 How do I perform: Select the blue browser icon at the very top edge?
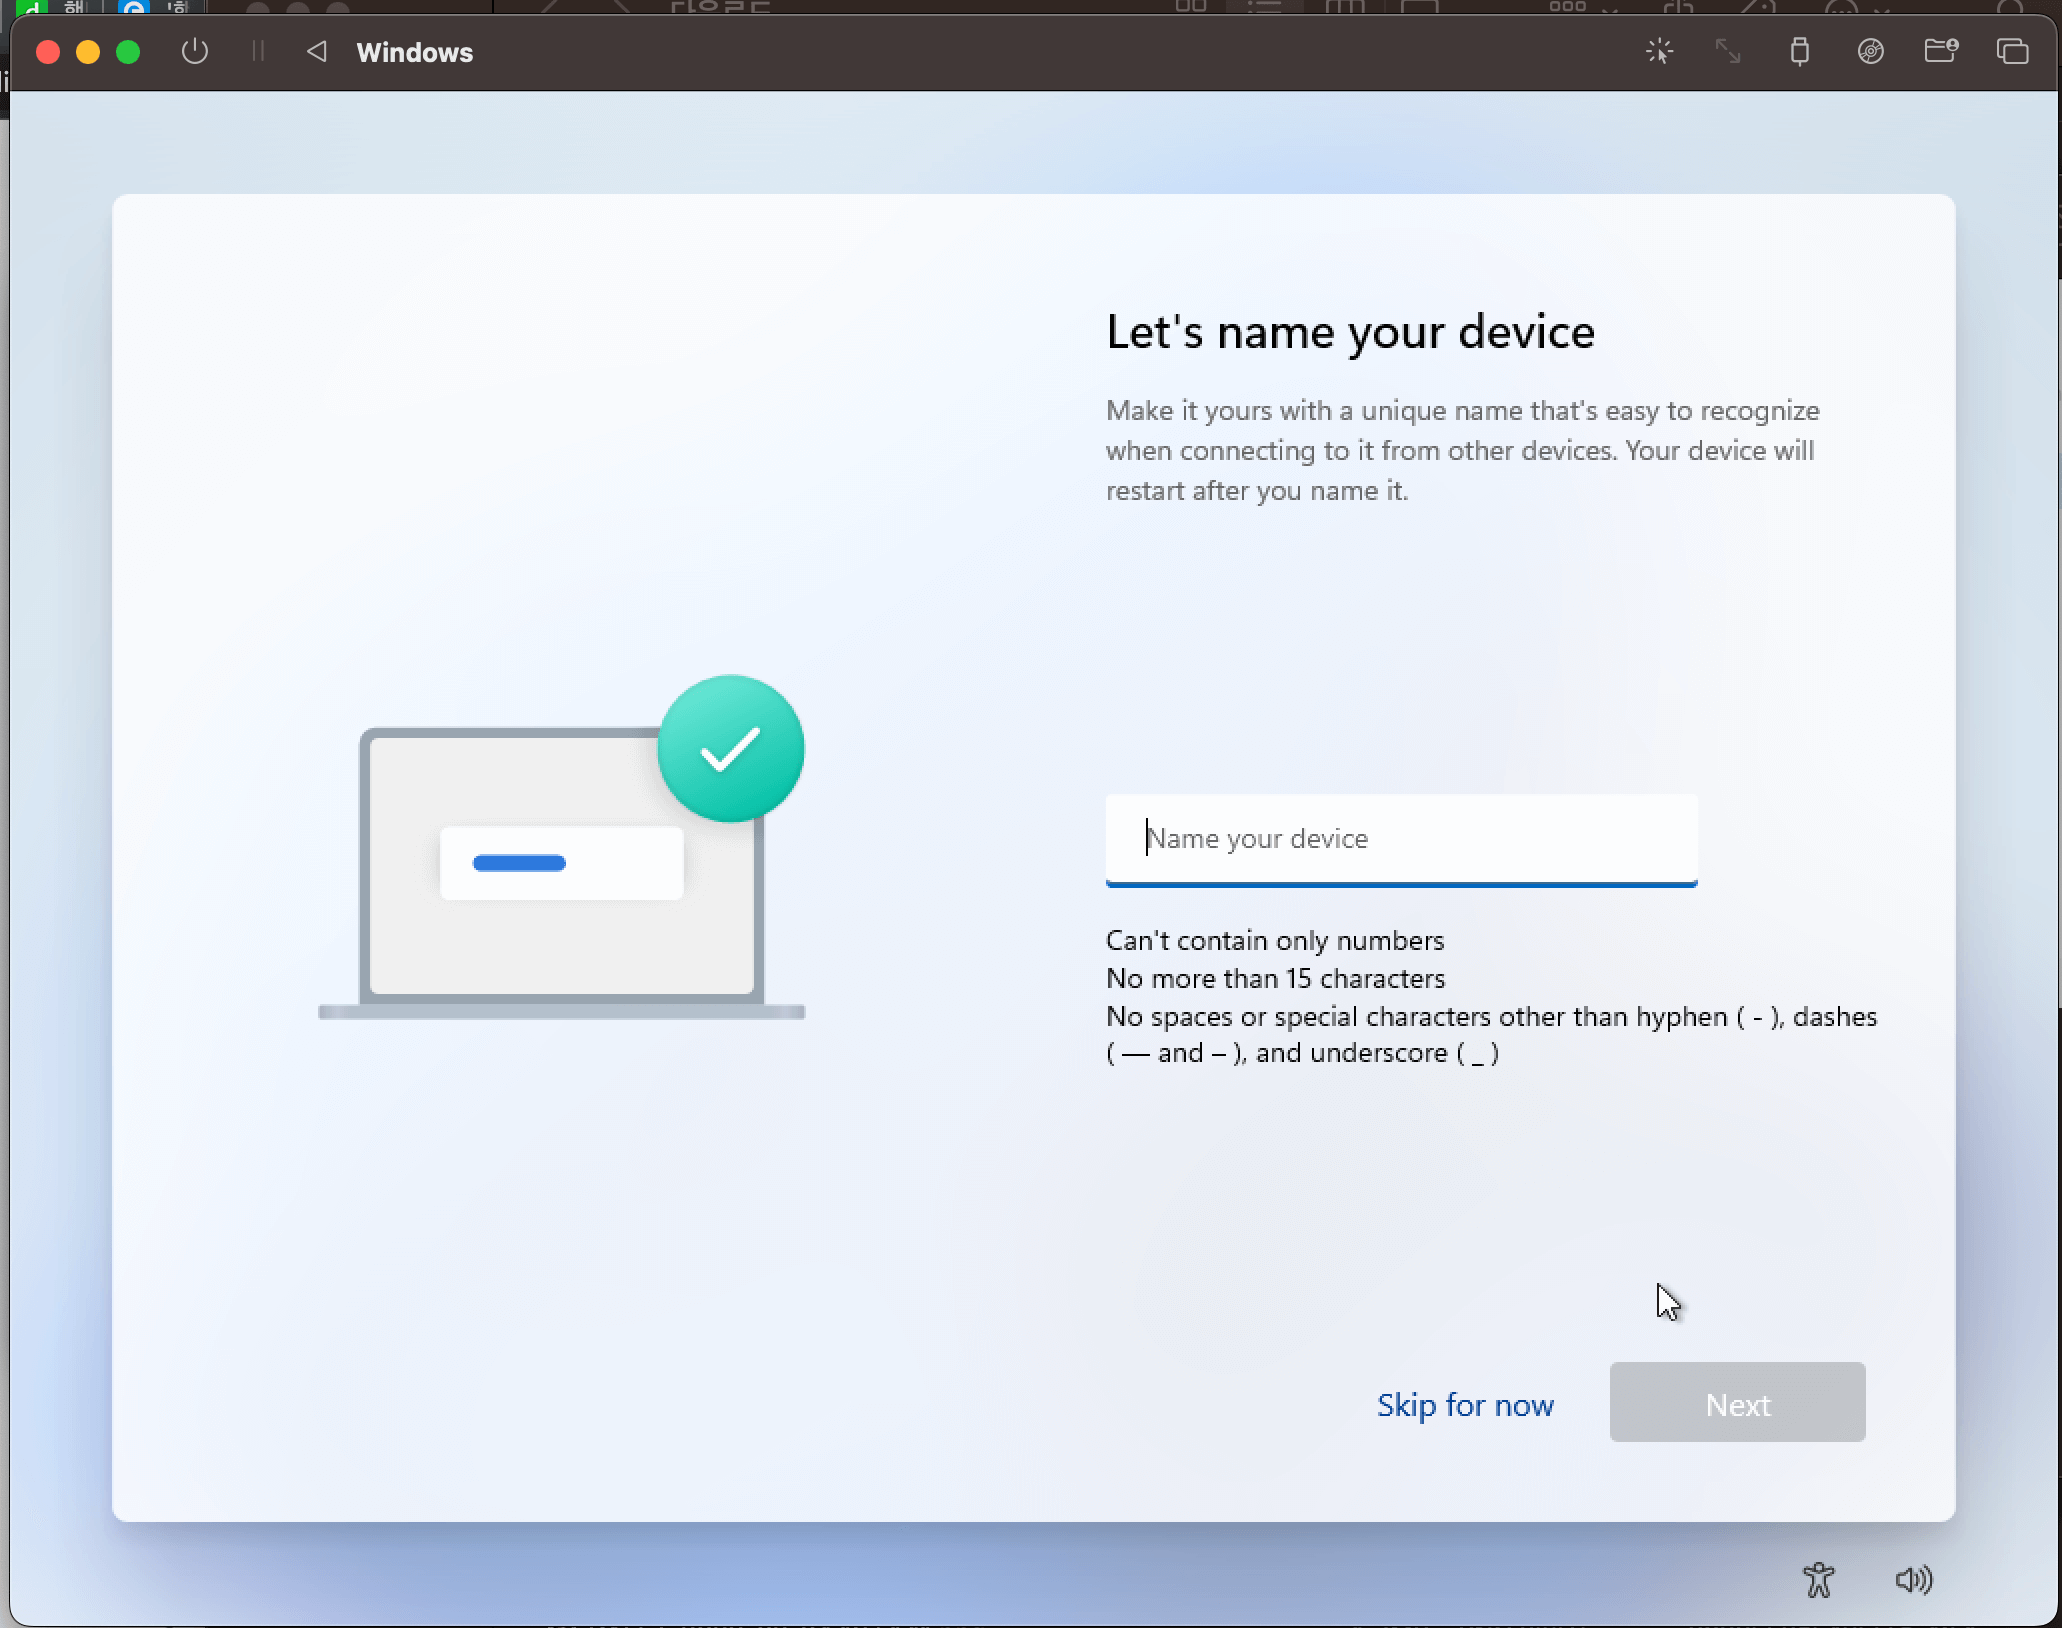click(x=133, y=8)
